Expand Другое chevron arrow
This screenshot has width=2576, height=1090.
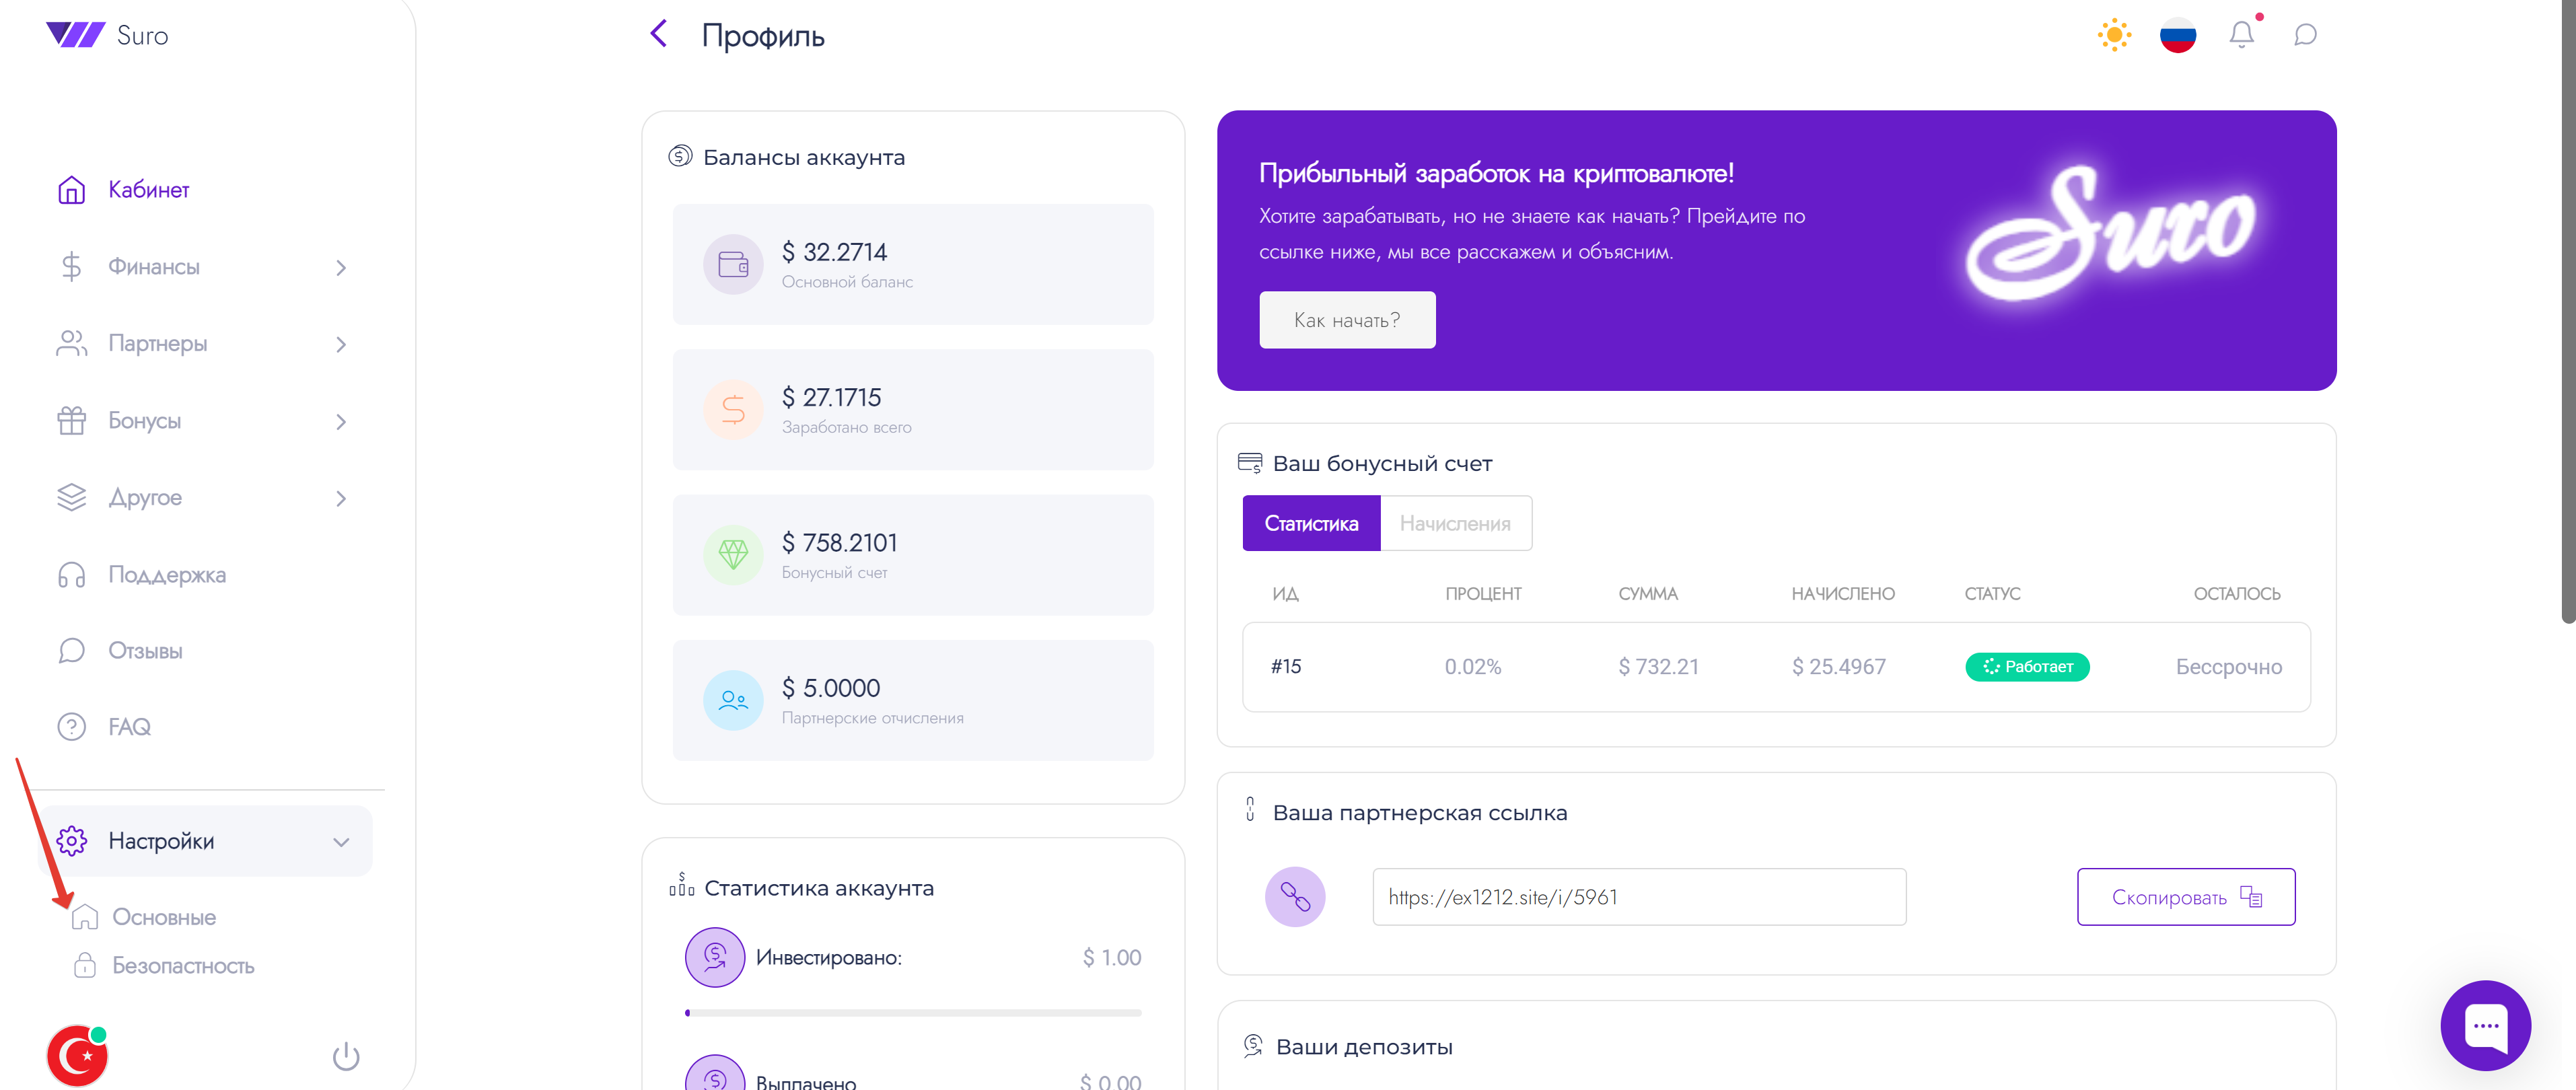[341, 499]
